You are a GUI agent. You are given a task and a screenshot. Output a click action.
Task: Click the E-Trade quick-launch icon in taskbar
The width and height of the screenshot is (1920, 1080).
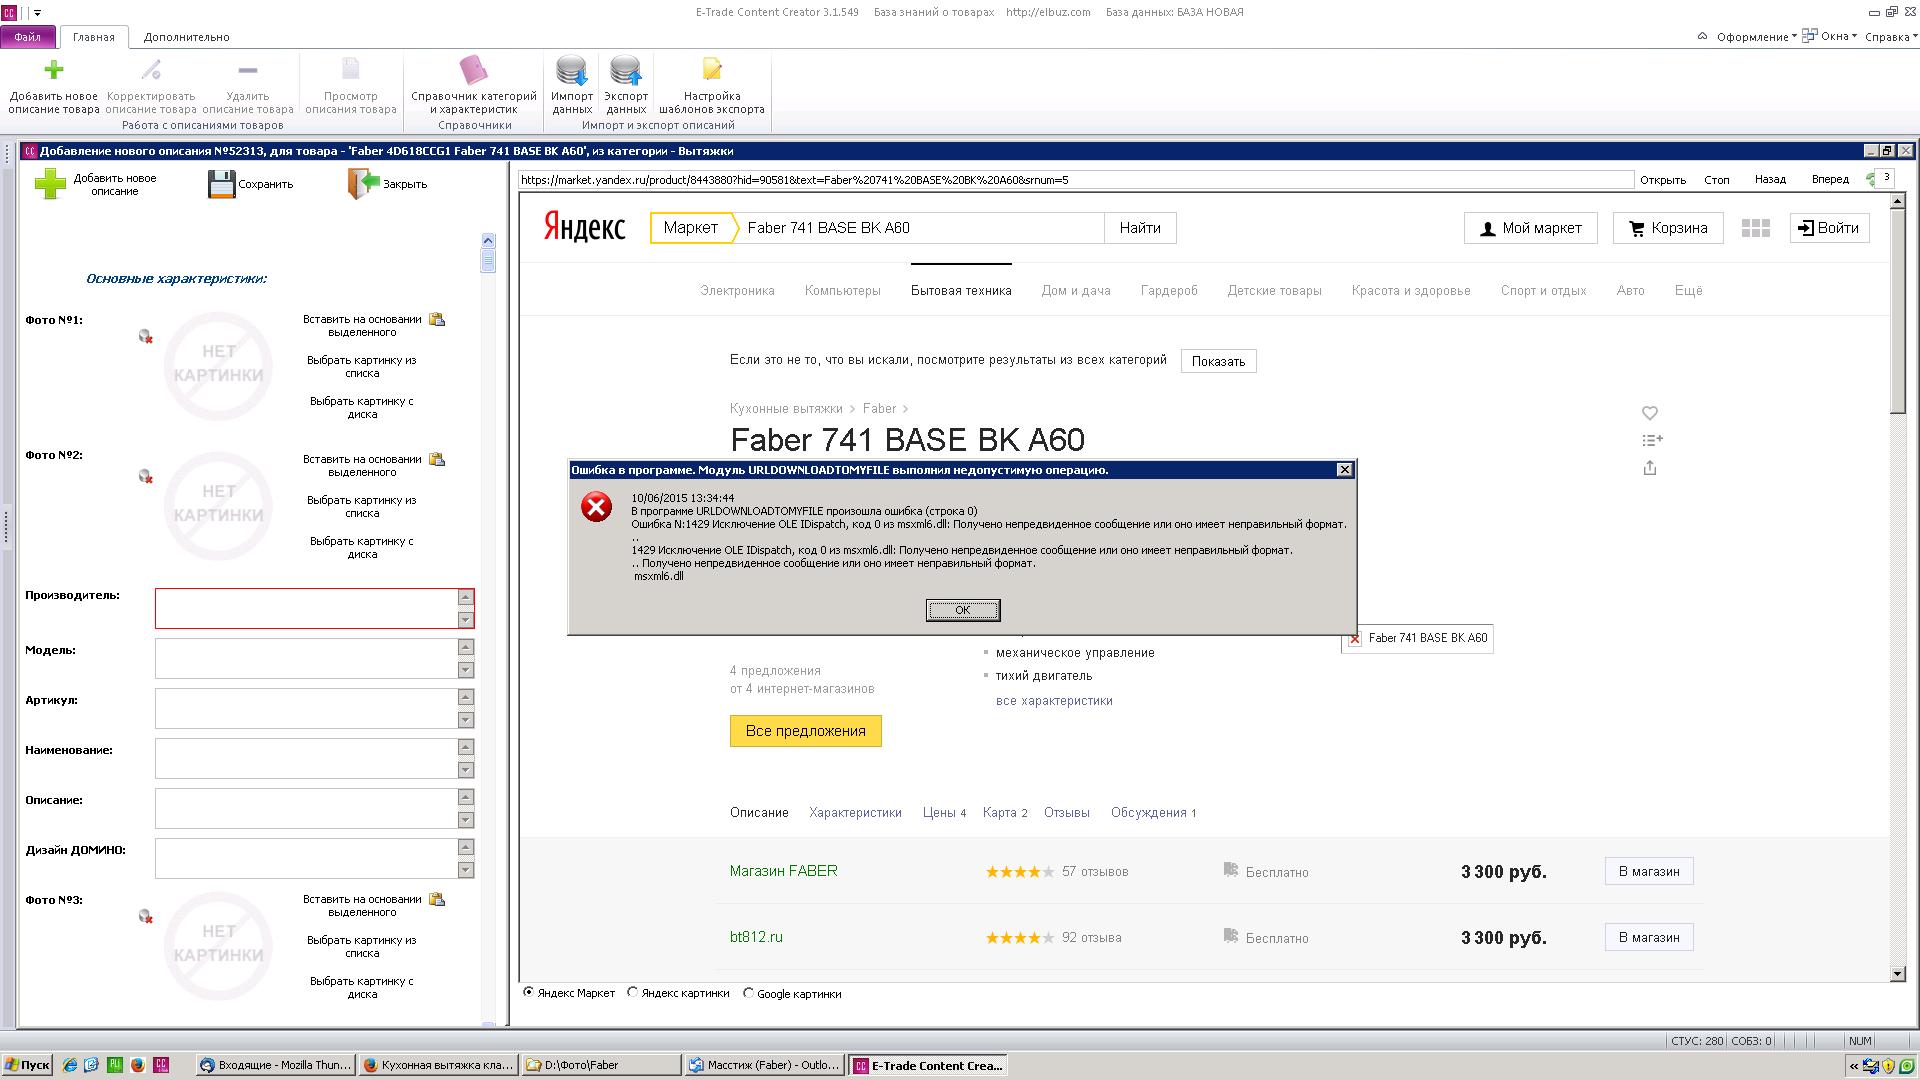pos(160,1065)
